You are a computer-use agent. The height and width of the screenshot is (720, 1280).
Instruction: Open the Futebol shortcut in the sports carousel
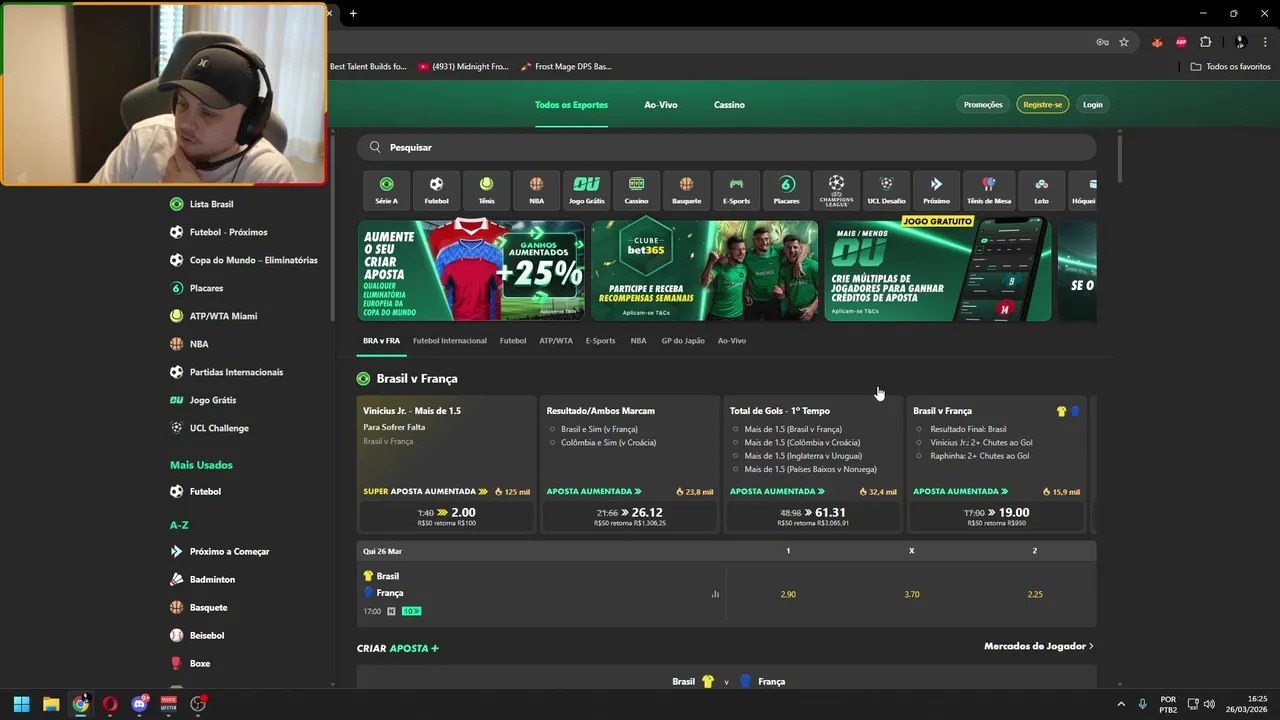436,190
